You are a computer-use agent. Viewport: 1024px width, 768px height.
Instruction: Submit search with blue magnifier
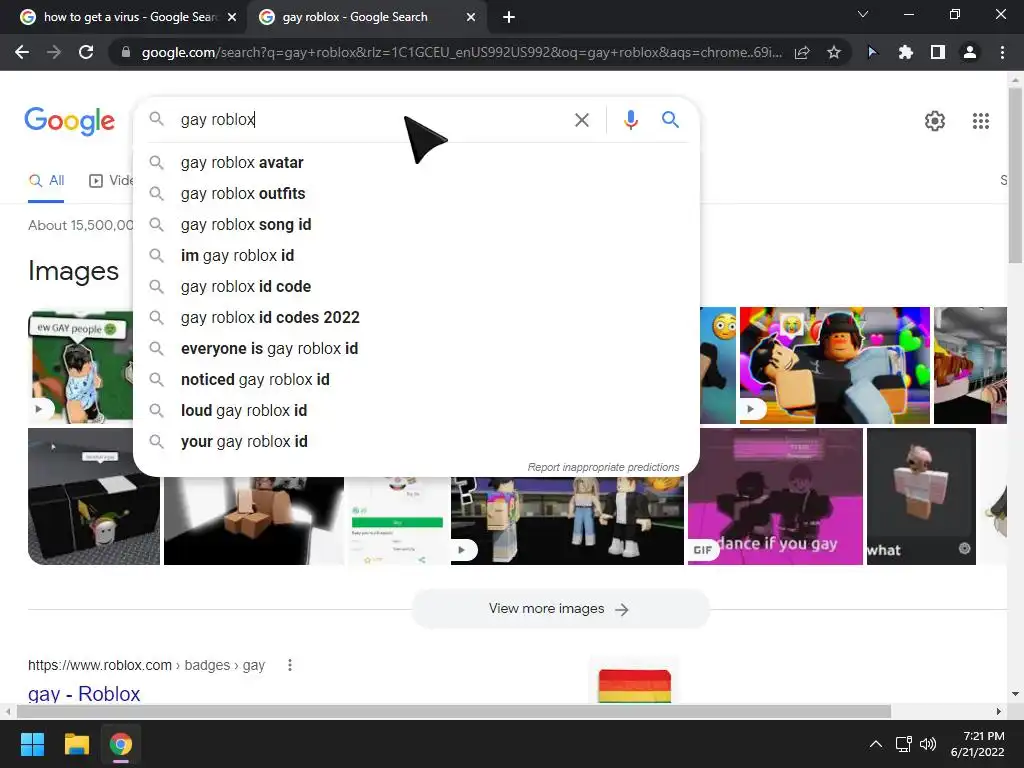point(670,120)
